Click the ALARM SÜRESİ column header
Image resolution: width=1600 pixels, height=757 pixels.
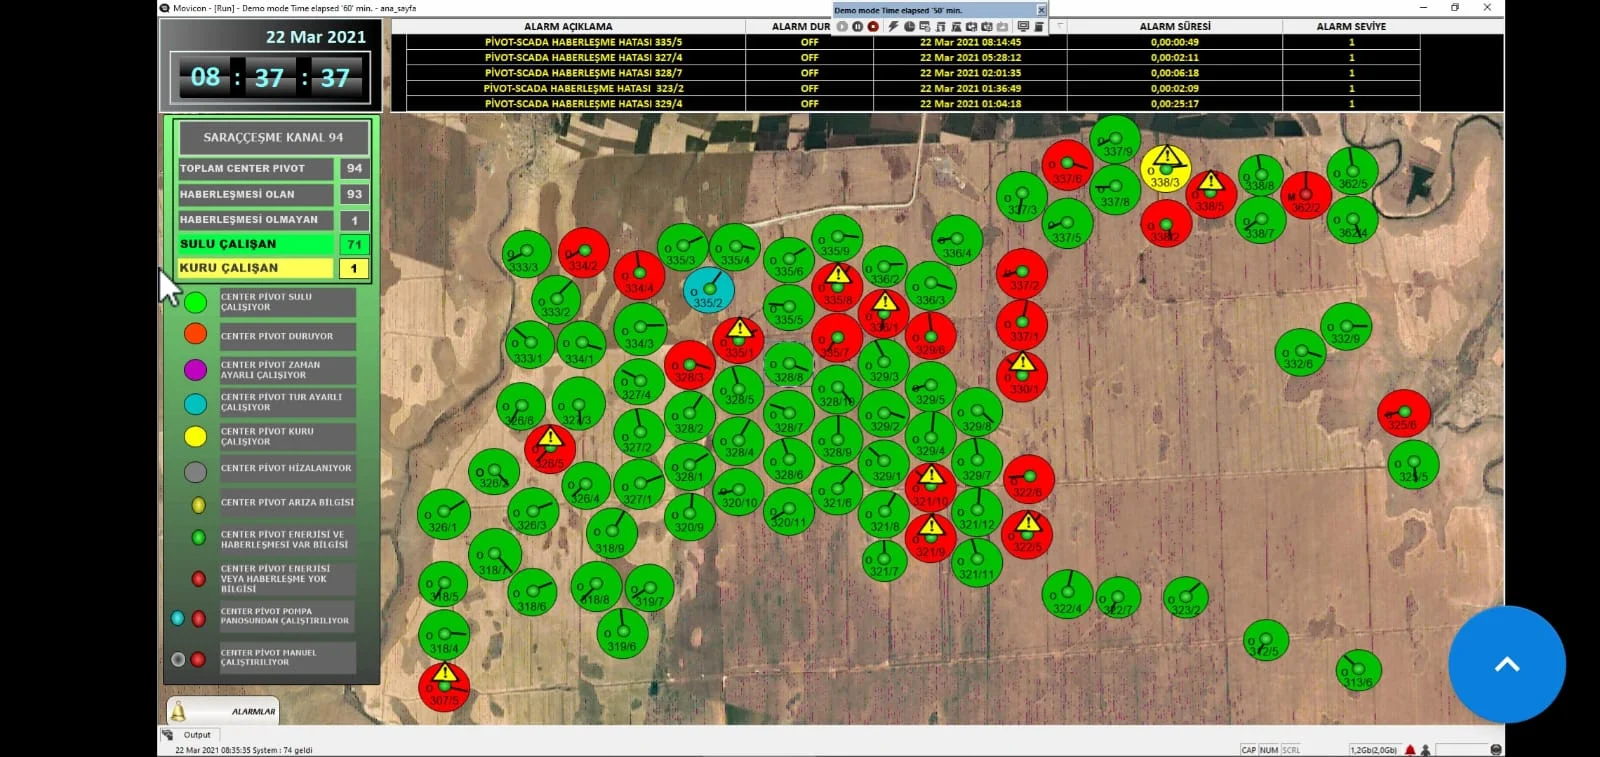point(1174,27)
